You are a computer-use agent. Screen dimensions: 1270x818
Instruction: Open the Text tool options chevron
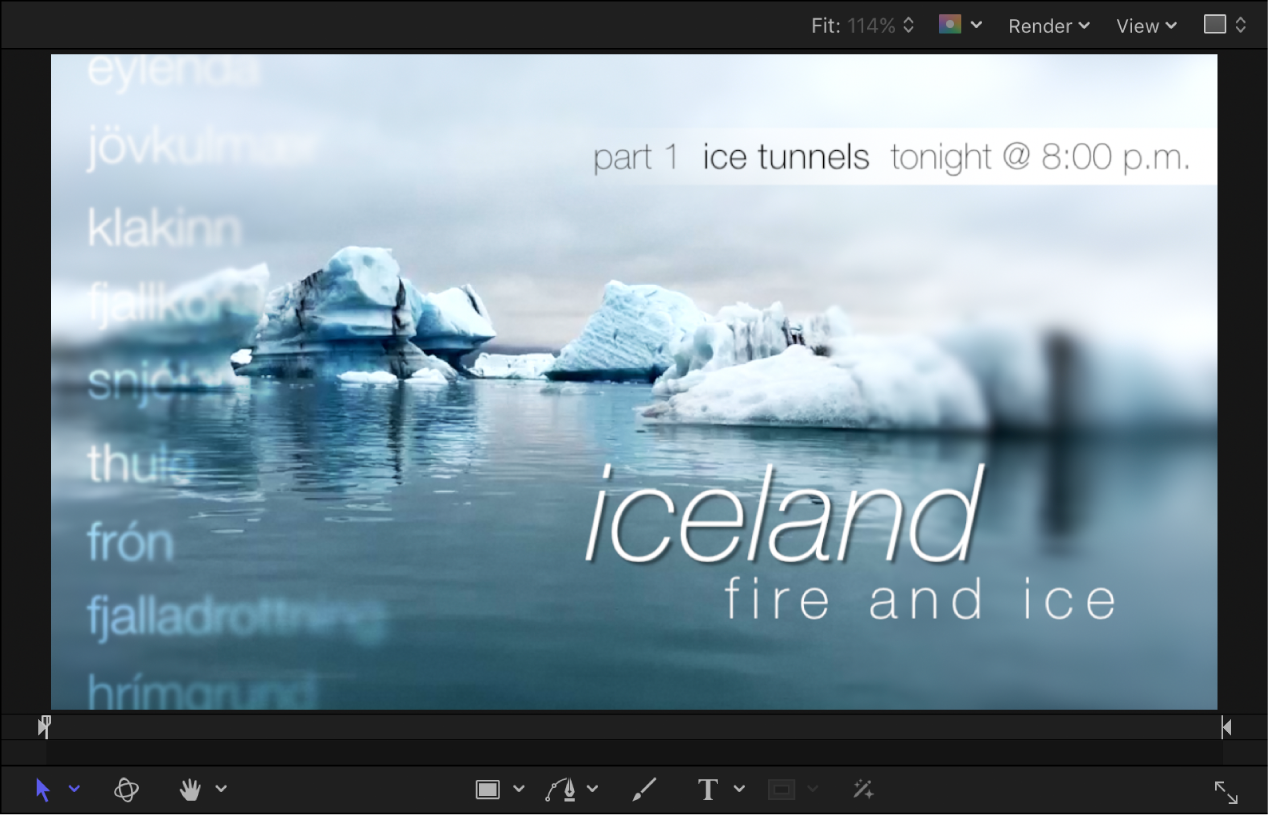pos(740,789)
